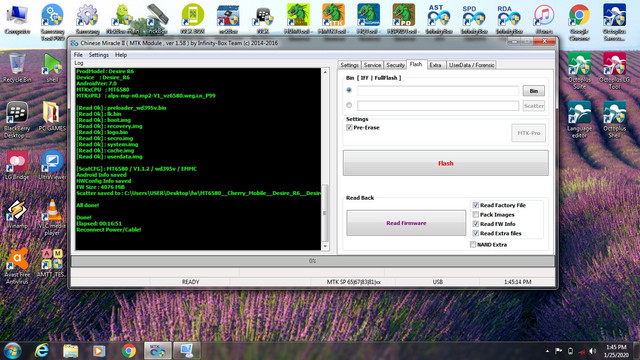Click the log scrollbar down arrow
Image resolution: width=640 pixels, height=360 pixels.
tap(325, 246)
